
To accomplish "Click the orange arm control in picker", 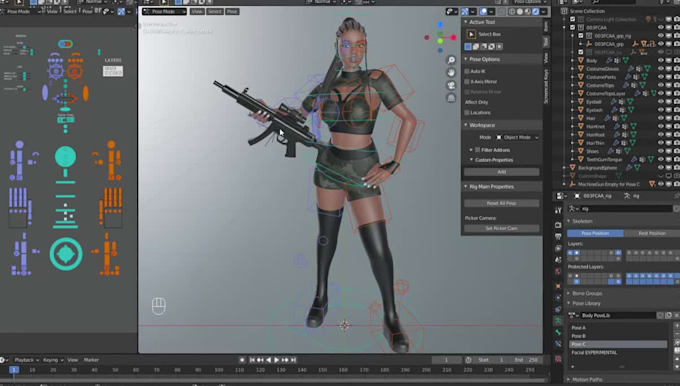I will tap(111, 160).
